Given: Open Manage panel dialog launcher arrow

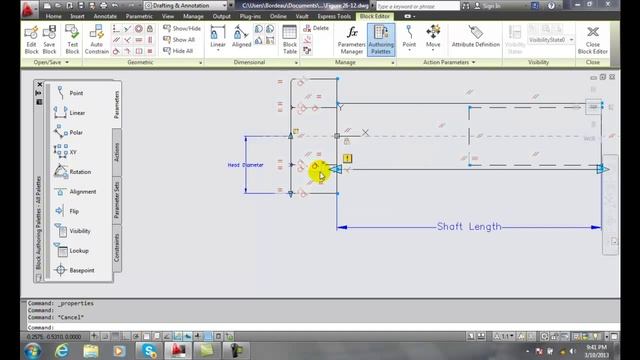Looking at the screenshot, I should pyautogui.click(x=393, y=63).
